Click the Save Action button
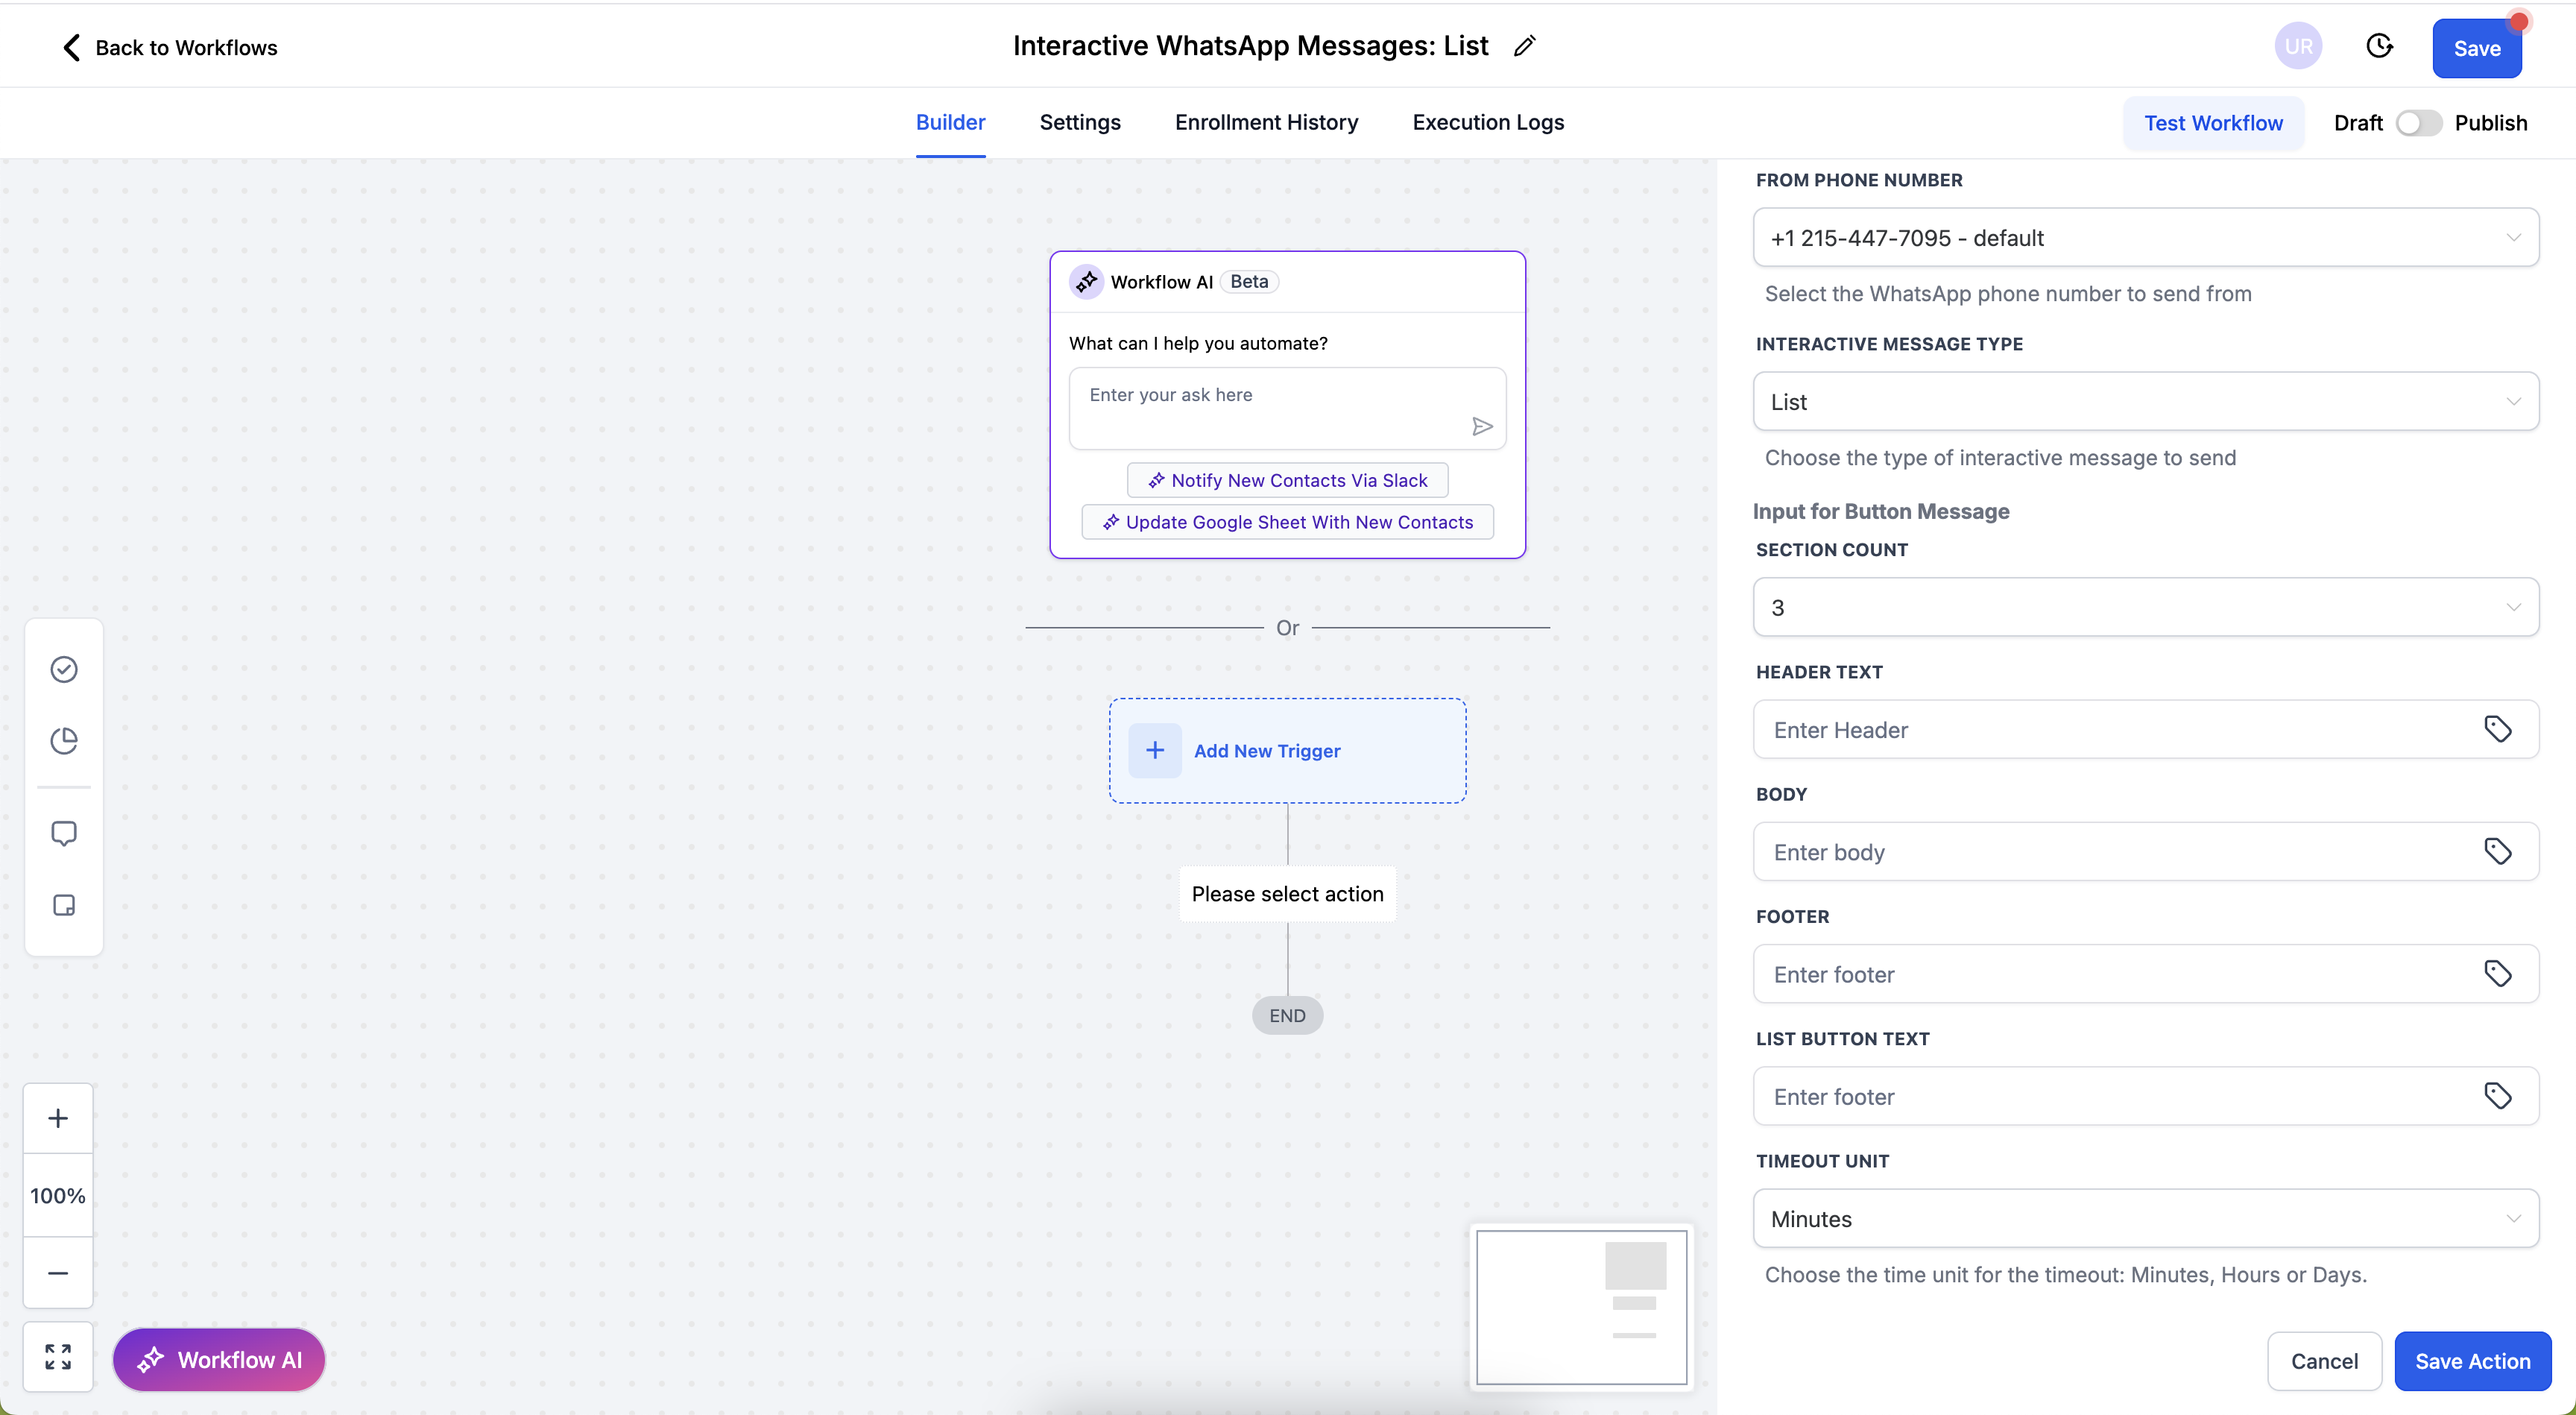 [2472, 1361]
